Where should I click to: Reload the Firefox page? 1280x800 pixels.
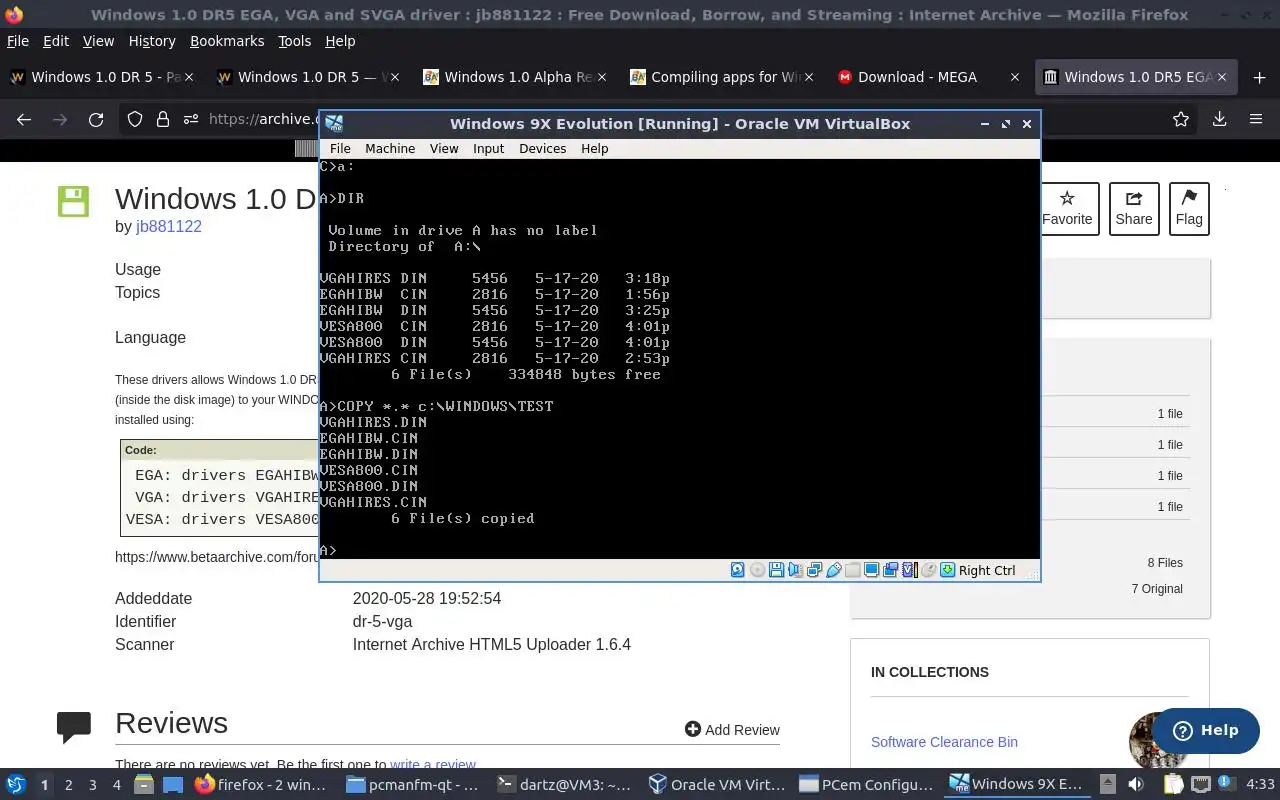click(96, 119)
